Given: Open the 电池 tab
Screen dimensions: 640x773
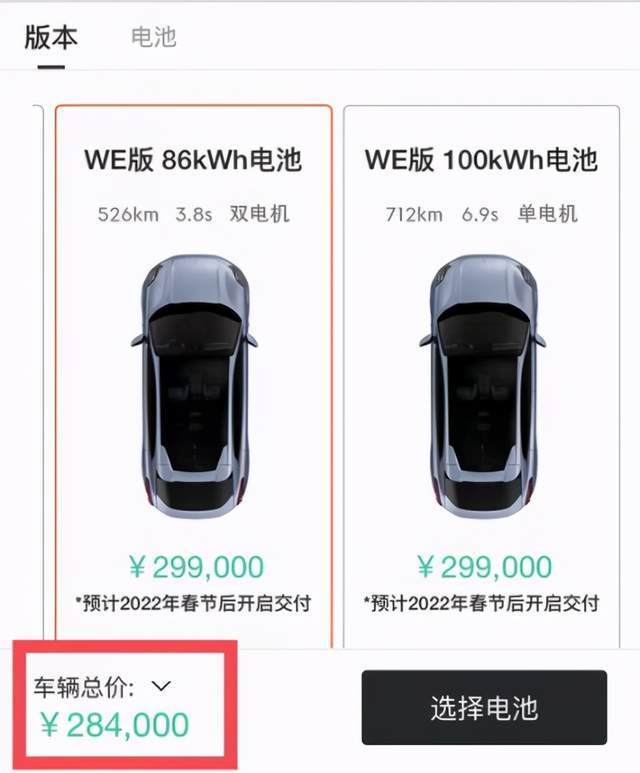Looking at the screenshot, I should (x=154, y=37).
